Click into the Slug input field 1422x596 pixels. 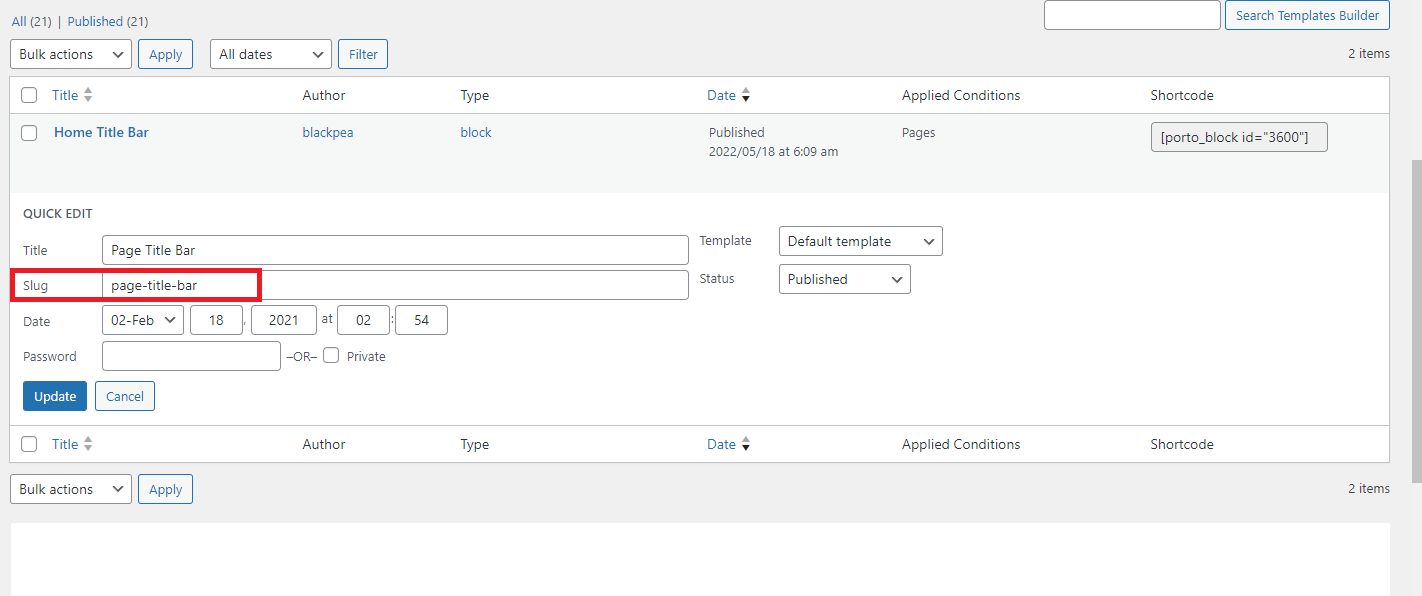coord(395,285)
